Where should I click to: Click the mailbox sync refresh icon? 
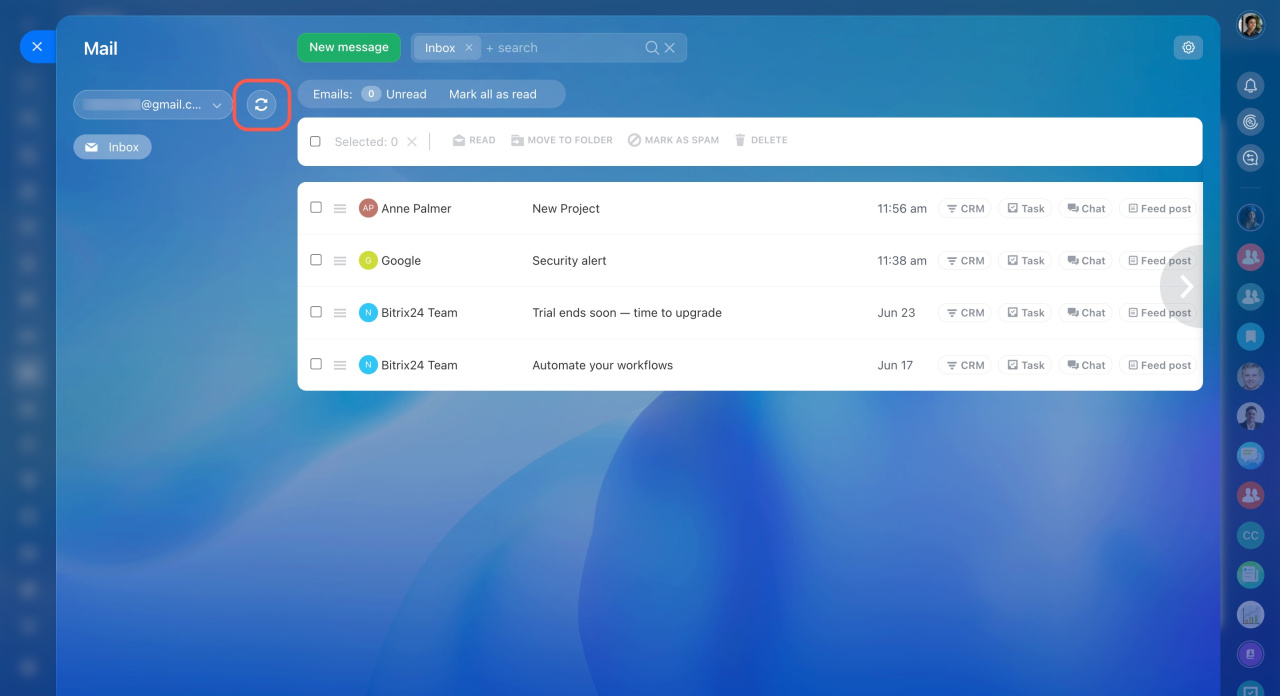tap(261, 105)
